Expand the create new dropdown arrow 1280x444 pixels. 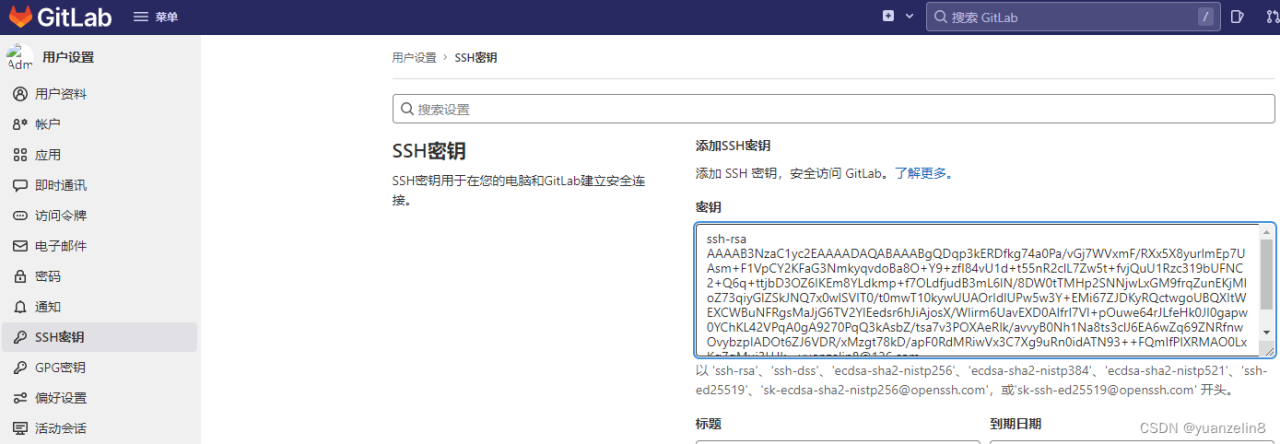click(909, 17)
